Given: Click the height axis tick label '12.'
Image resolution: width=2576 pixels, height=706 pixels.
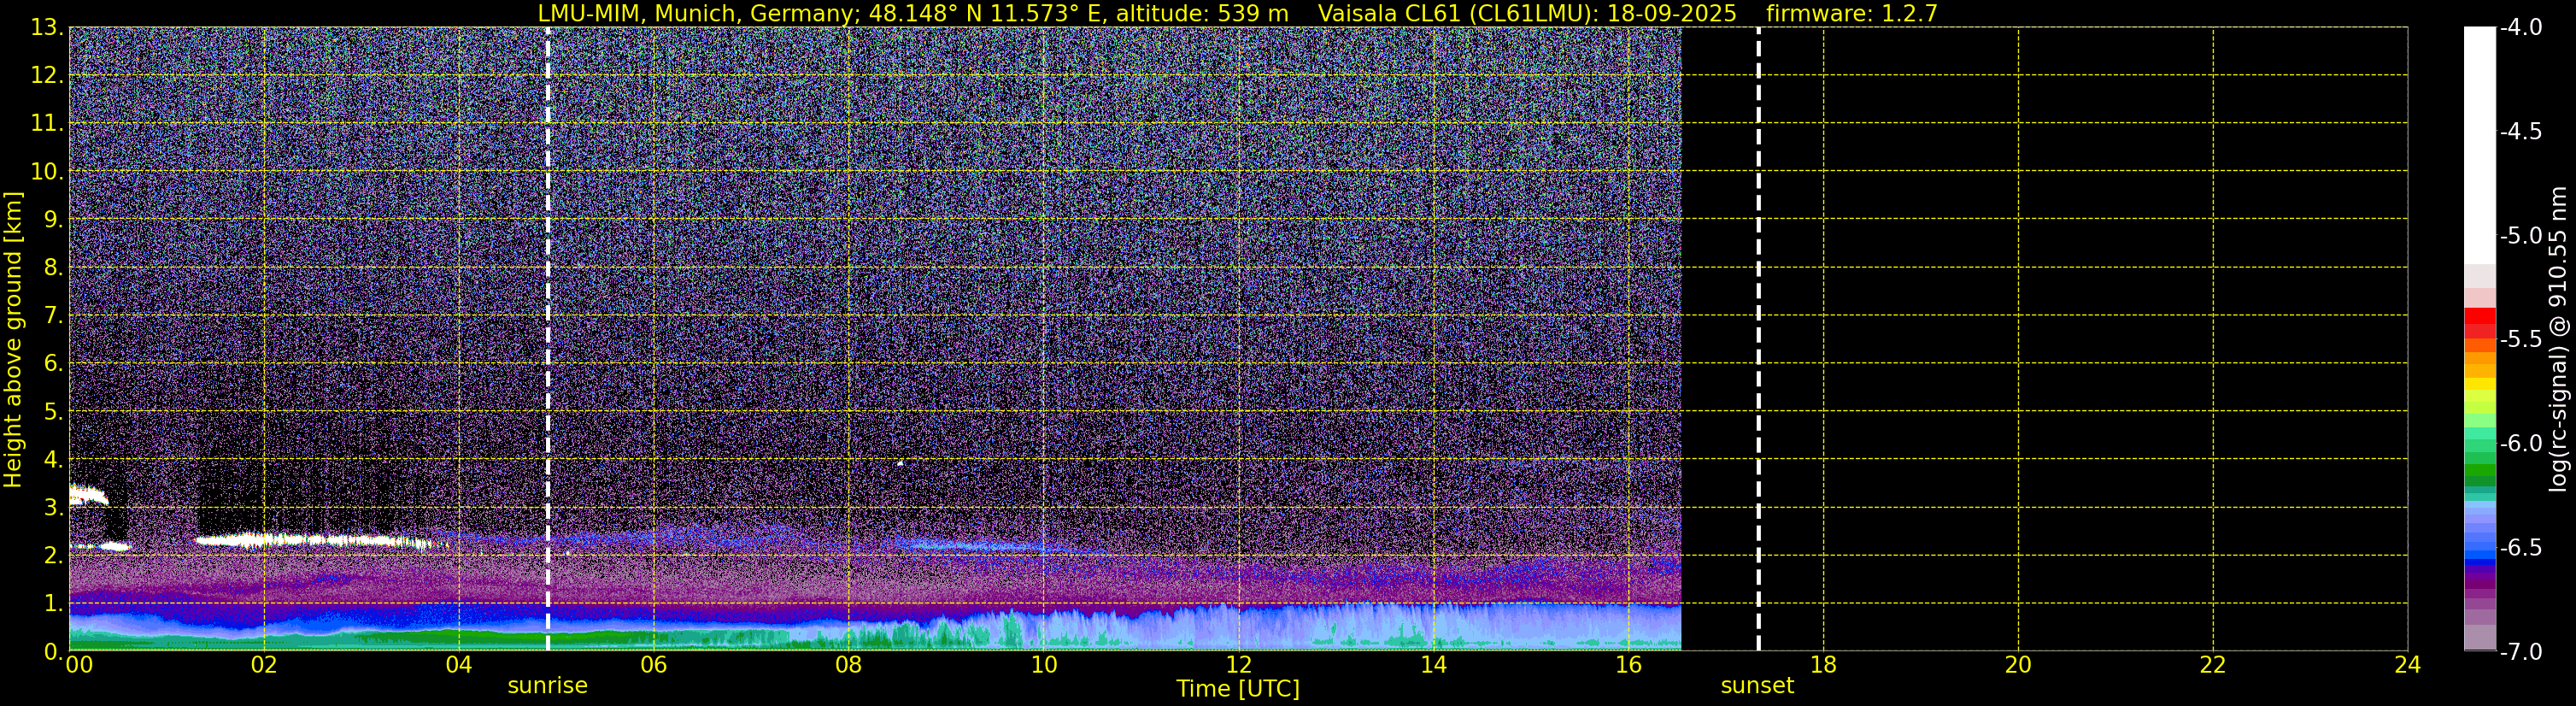Looking at the screenshot, I should pyautogui.click(x=47, y=76).
